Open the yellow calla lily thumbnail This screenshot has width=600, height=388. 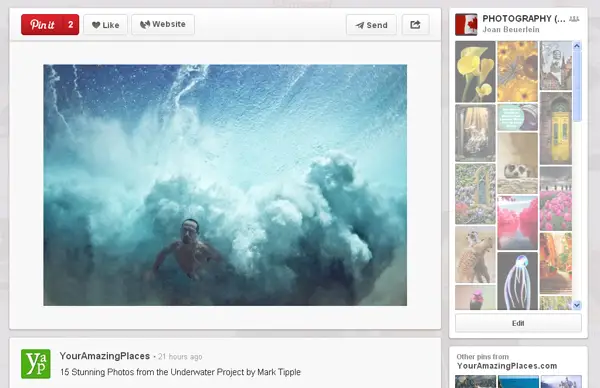click(475, 72)
